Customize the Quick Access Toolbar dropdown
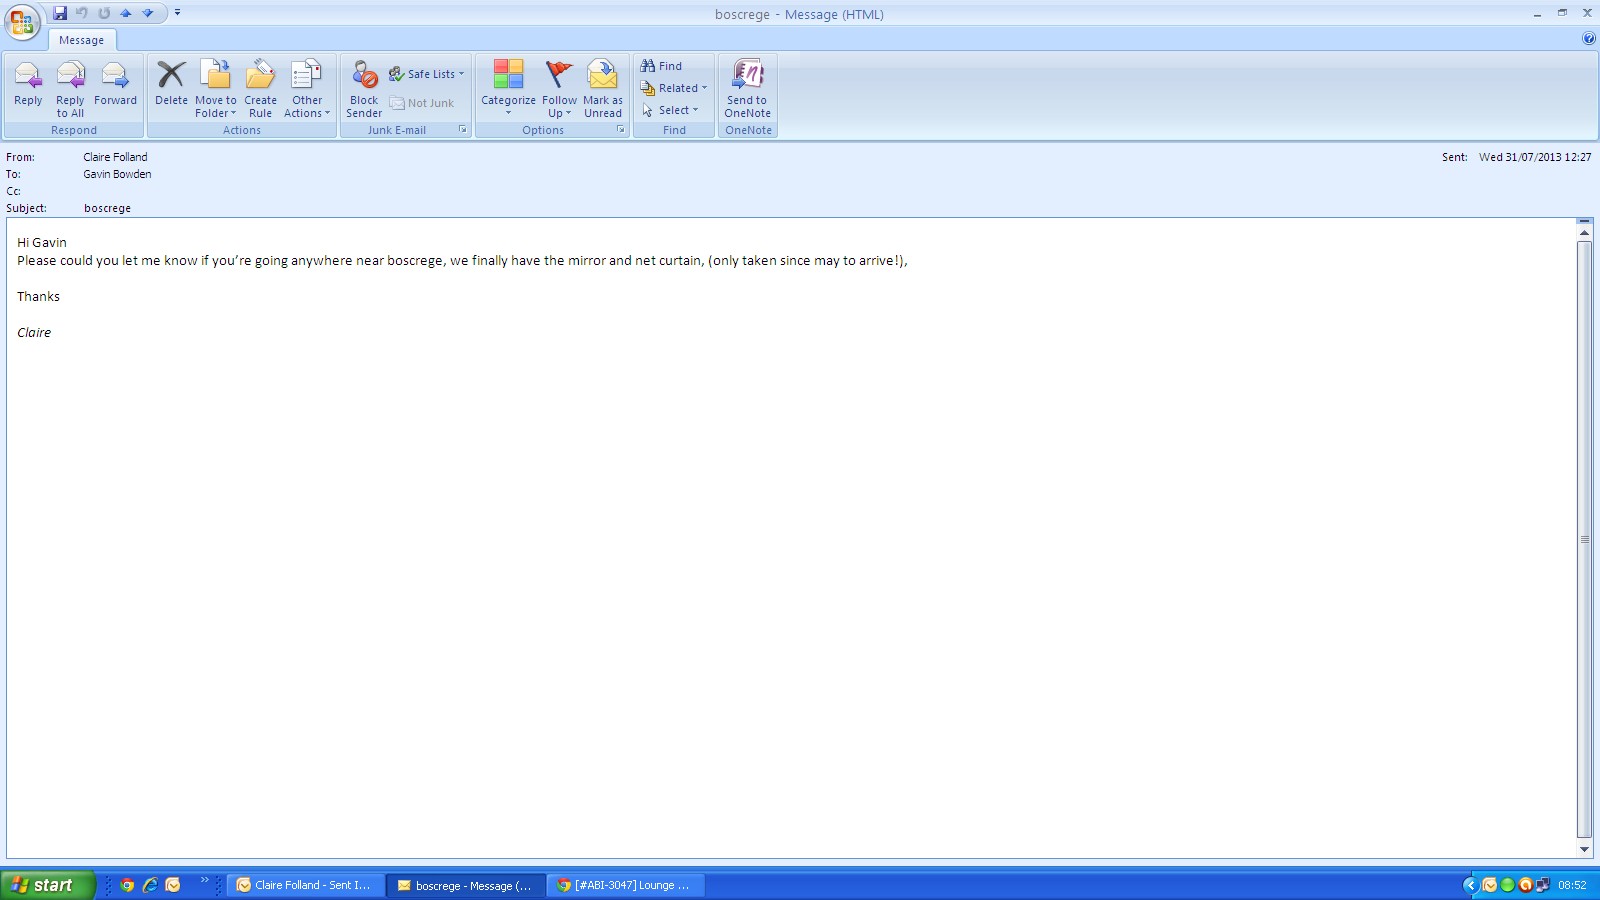The image size is (1600, 900). coord(177,13)
